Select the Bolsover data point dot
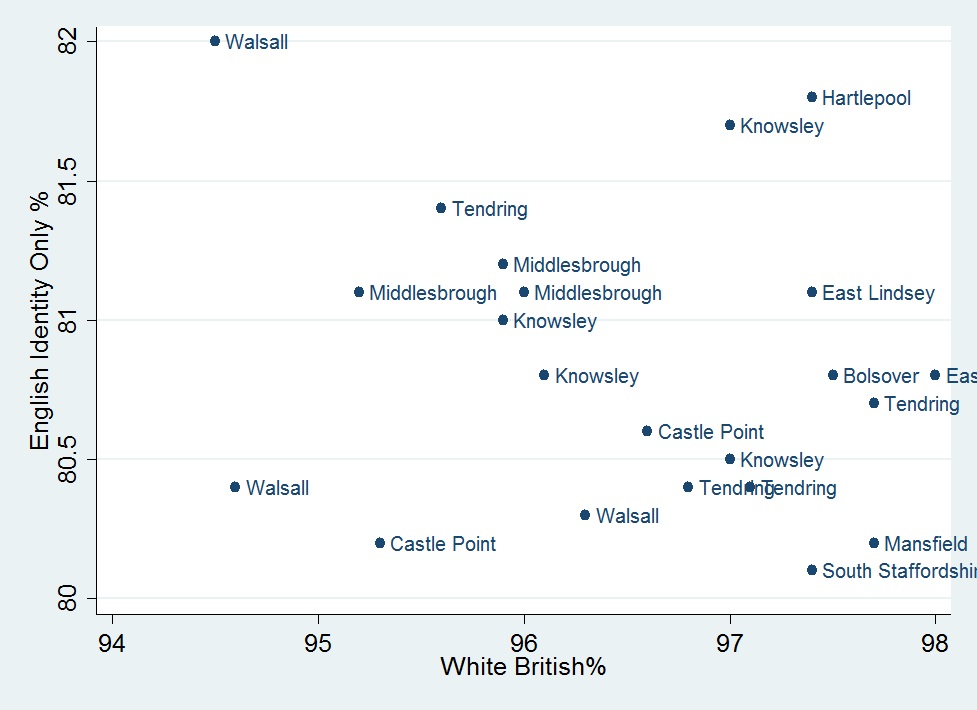This screenshot has height=710, width=977. click(x=833, y=375)
